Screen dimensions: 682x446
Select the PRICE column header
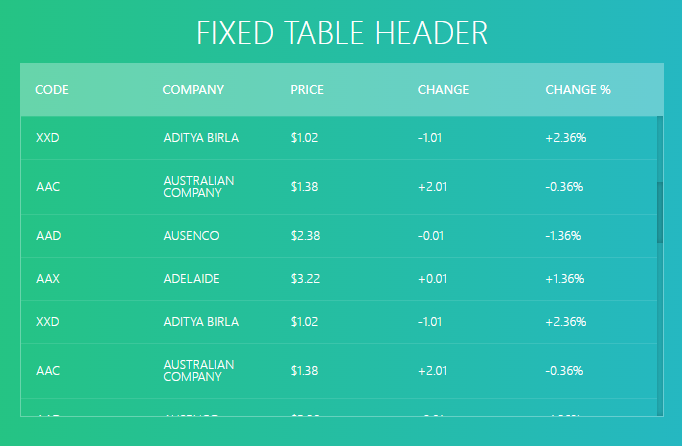point(307,90)
